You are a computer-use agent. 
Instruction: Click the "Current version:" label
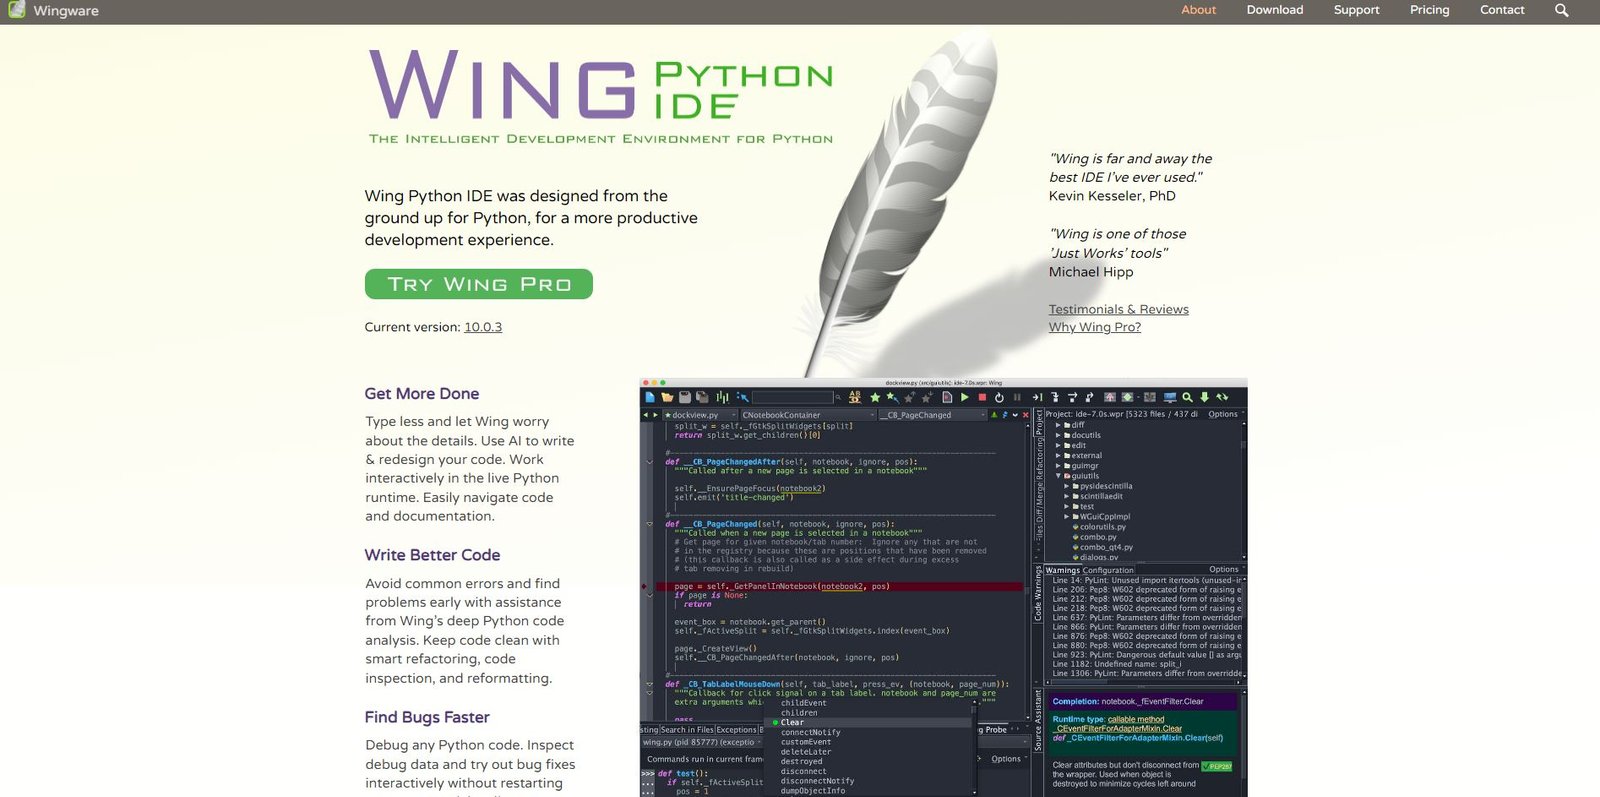click(412, 327)
